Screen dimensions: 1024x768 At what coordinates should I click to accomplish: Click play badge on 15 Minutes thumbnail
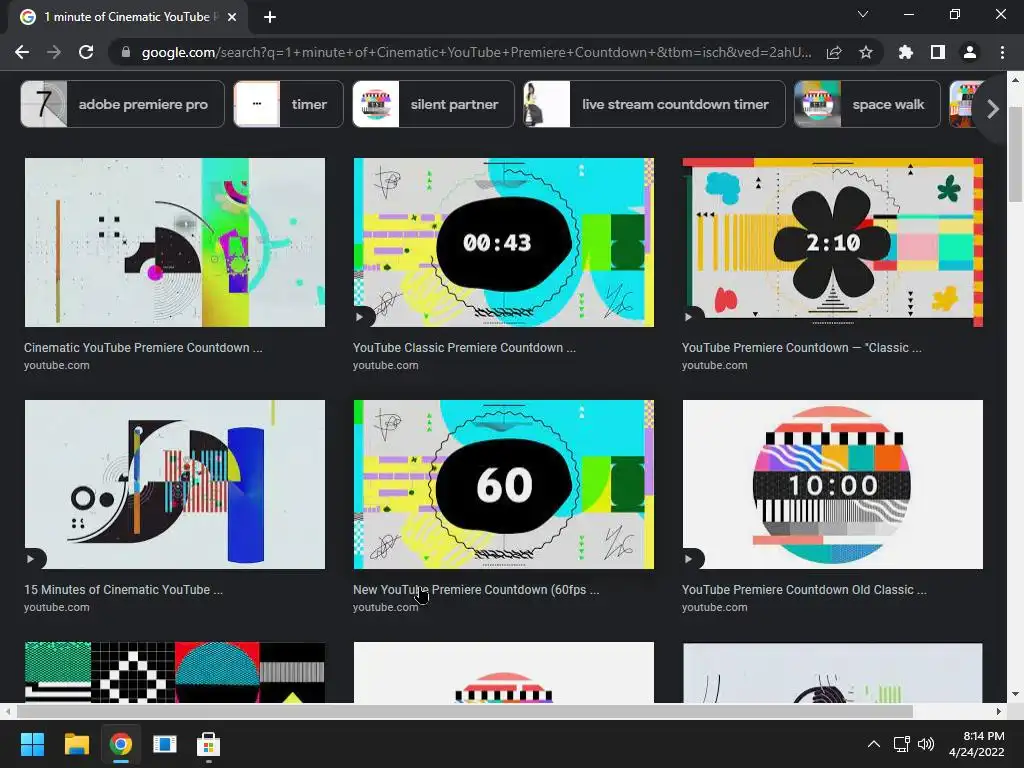tap(32, 559)
